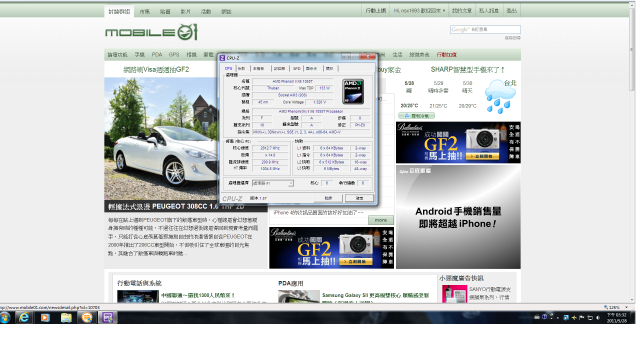Open the 中國聯通 article link

point(198,295)
